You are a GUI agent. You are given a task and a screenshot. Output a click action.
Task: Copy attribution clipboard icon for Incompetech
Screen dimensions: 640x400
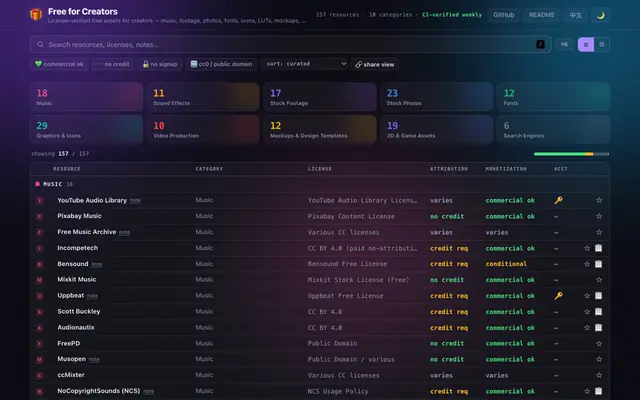pyautogui.click(x=598, y=248)
